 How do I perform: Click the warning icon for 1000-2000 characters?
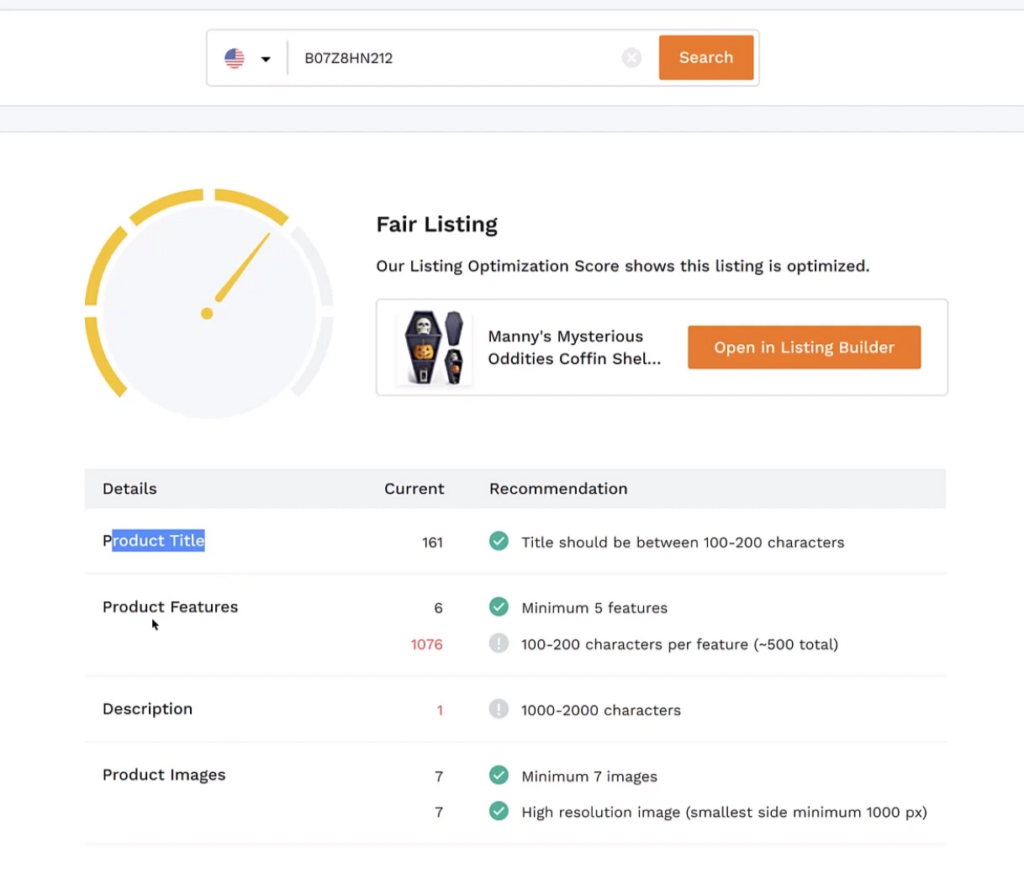coord(498,709)
